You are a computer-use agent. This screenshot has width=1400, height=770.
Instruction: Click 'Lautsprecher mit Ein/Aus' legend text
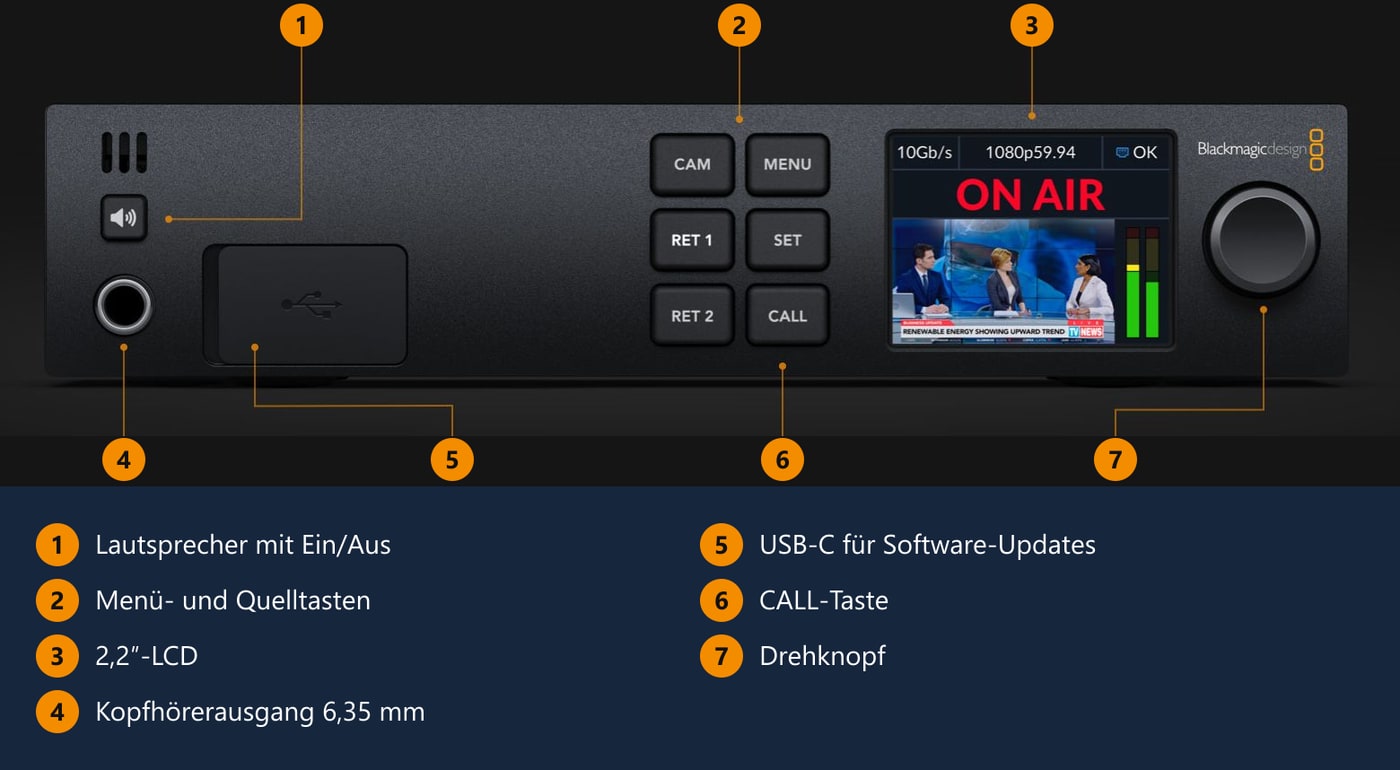(243, 545)
